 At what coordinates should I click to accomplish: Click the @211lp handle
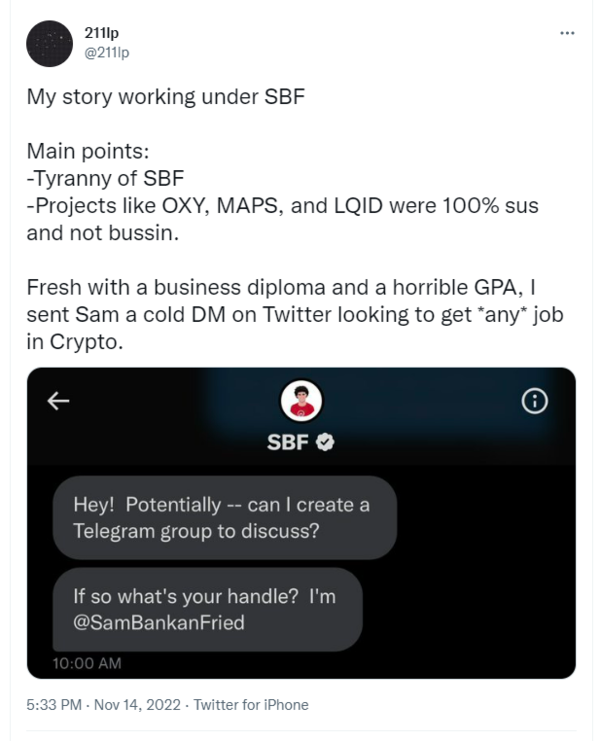105,52
